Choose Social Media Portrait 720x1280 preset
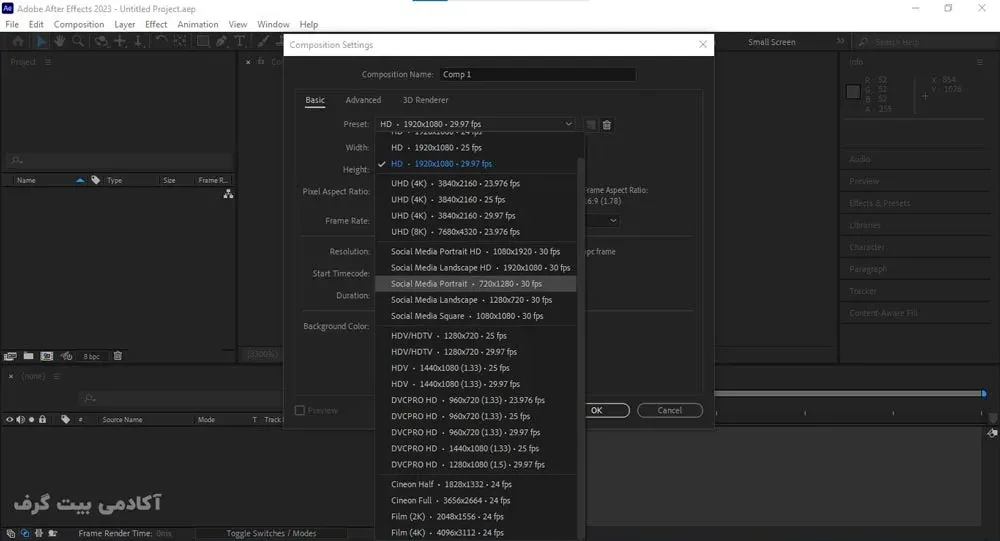Viewport: 1000px width, 541px height. 476,284
